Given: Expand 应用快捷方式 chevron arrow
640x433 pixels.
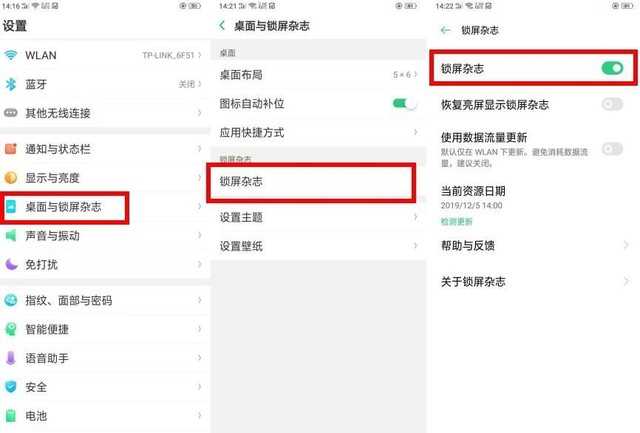Looking at the screenshot, I should click(x=416, y=132).
